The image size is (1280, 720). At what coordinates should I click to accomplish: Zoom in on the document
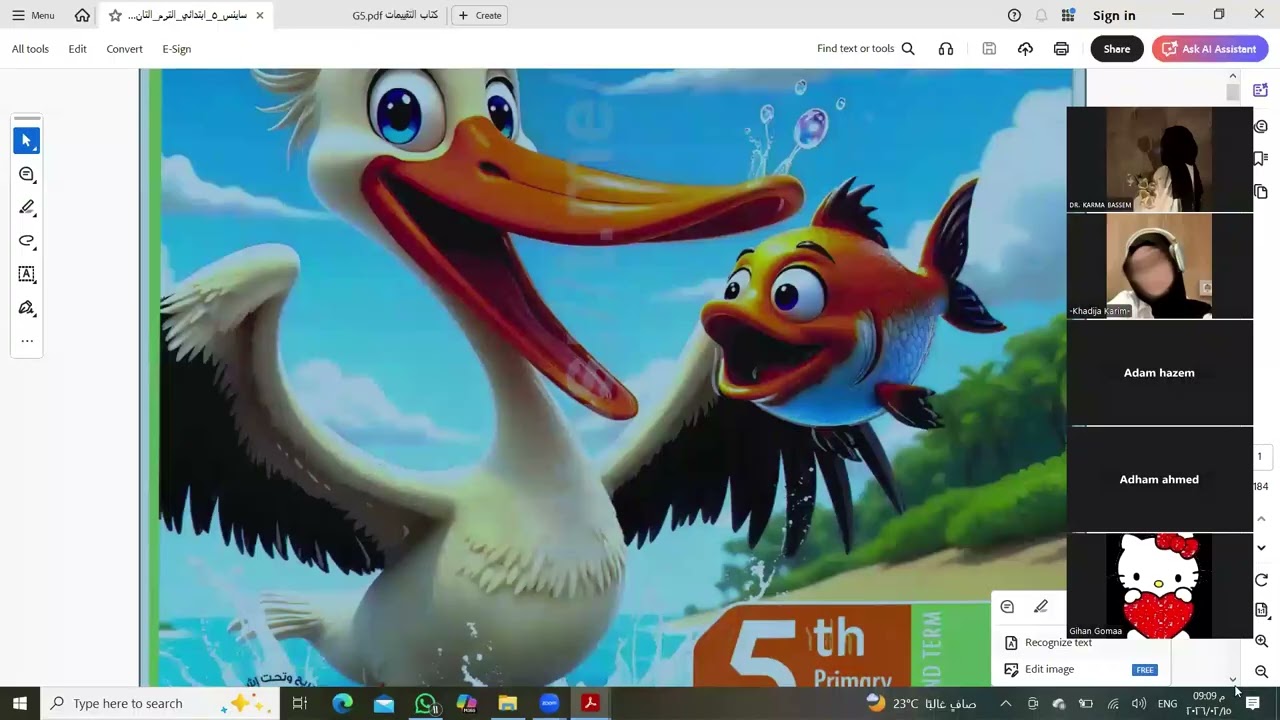1261,641
